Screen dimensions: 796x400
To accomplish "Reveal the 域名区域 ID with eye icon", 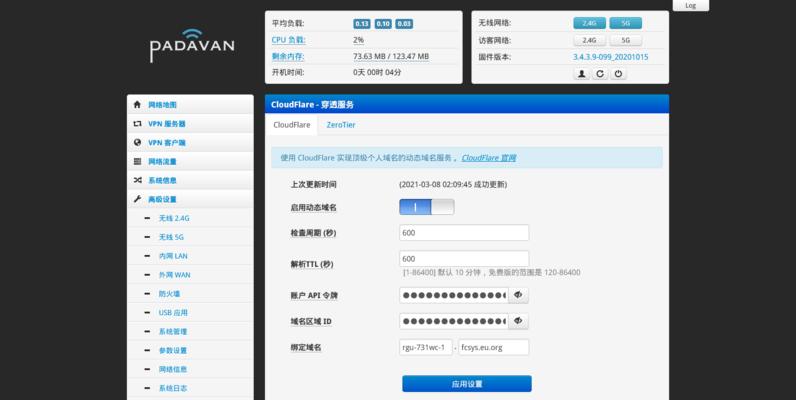I will pyautogui.click(x=518, y=321).
